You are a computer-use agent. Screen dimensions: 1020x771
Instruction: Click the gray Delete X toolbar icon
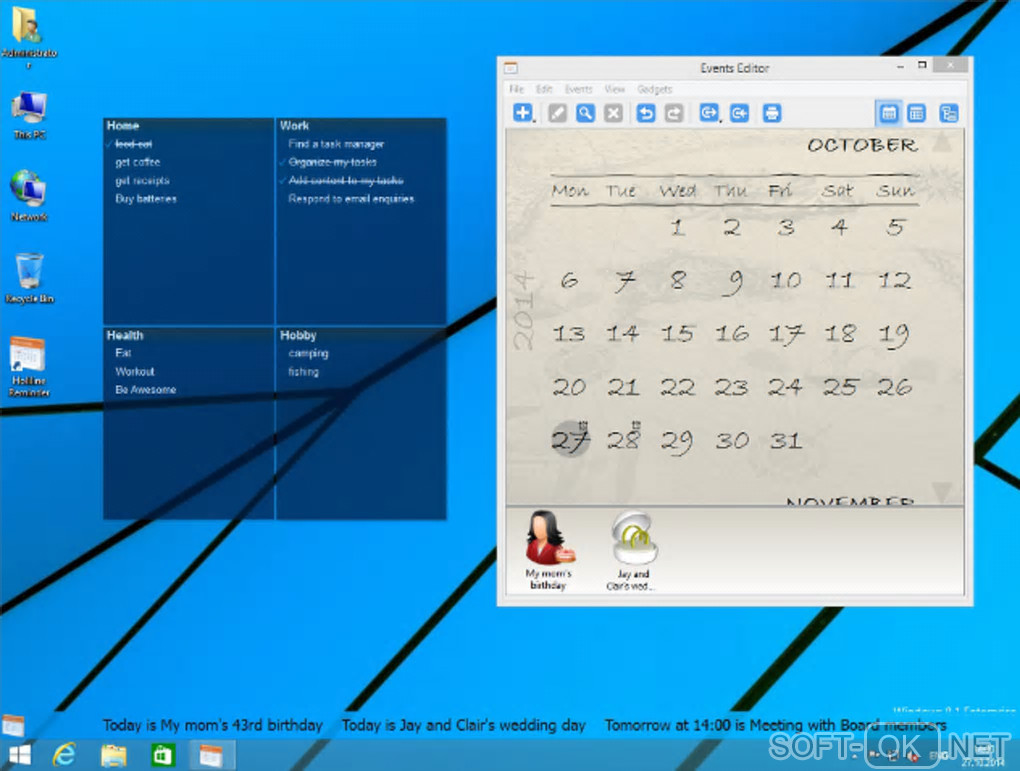tap(614, 113)
